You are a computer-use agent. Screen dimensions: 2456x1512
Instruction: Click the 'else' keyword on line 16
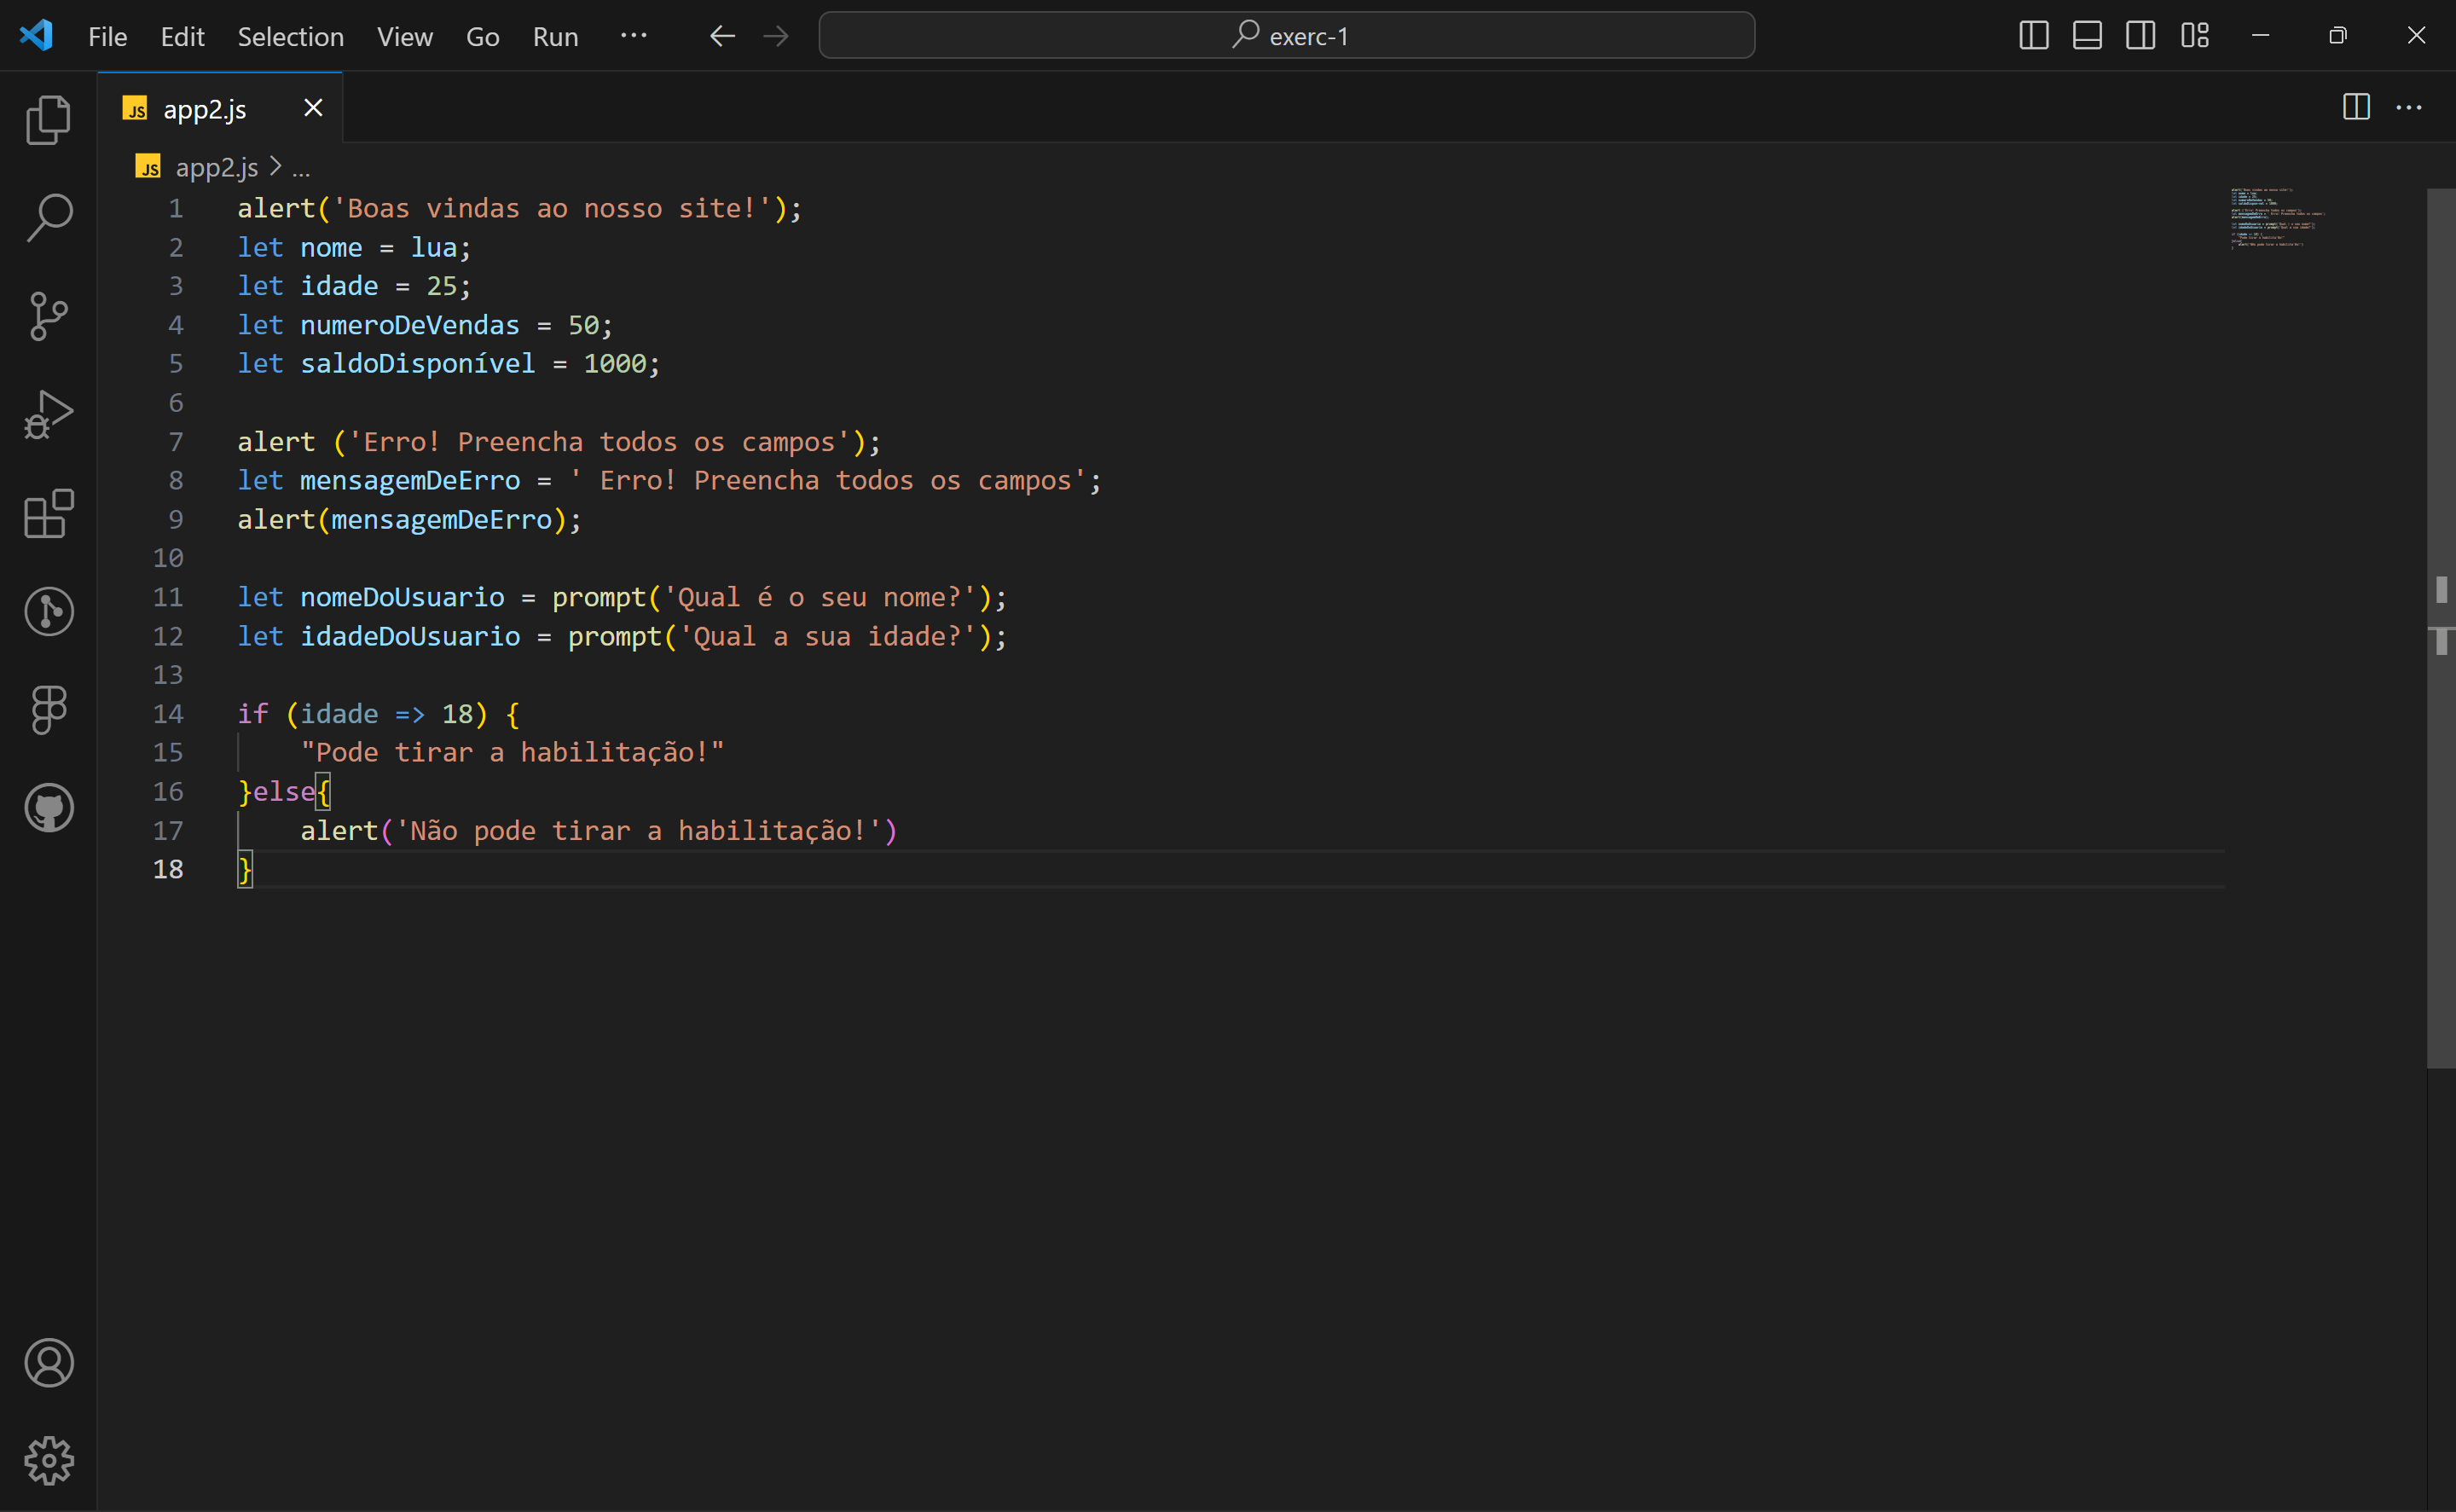pos(284,791)
